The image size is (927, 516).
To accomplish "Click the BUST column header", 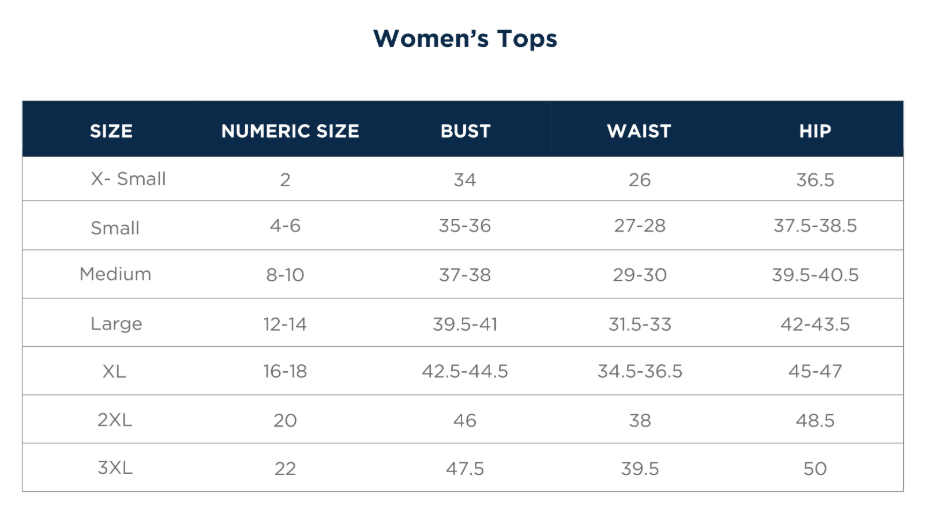I will pyautogui.click(x=465, y=131).
